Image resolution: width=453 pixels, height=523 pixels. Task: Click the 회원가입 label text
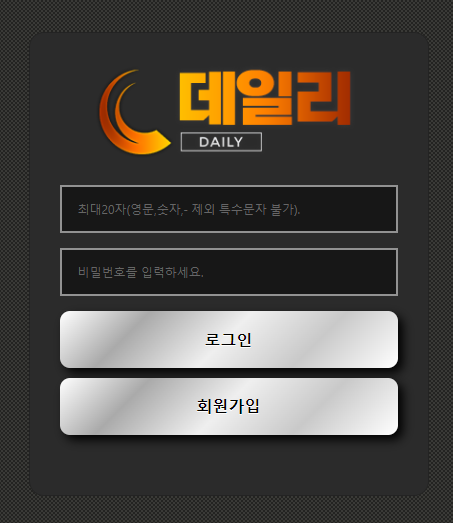[228, 406]
